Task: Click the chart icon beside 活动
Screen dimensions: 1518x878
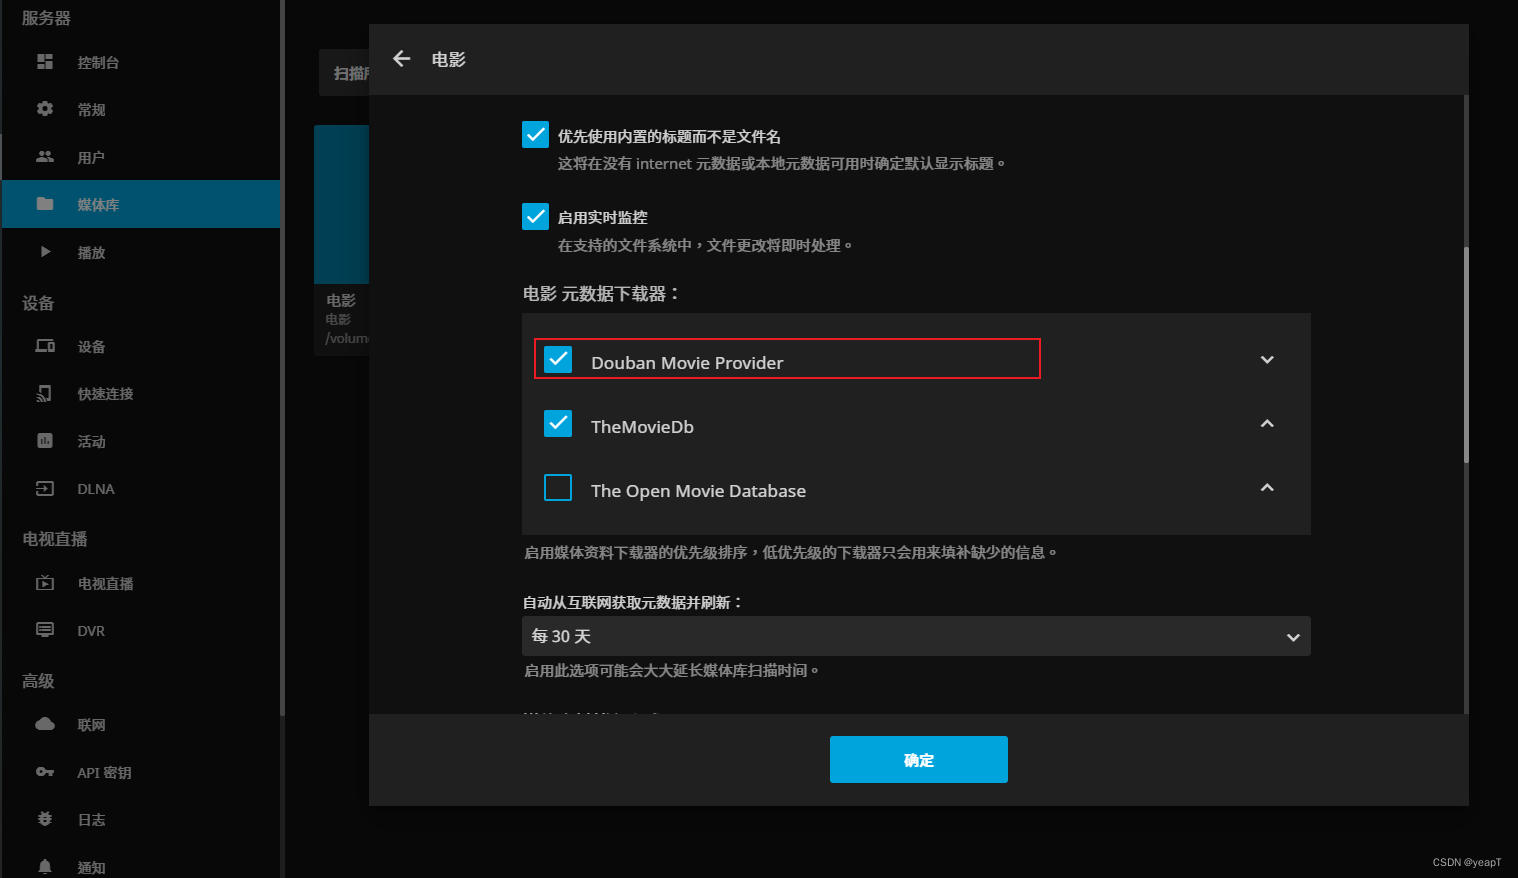Action: coord(45,441)
